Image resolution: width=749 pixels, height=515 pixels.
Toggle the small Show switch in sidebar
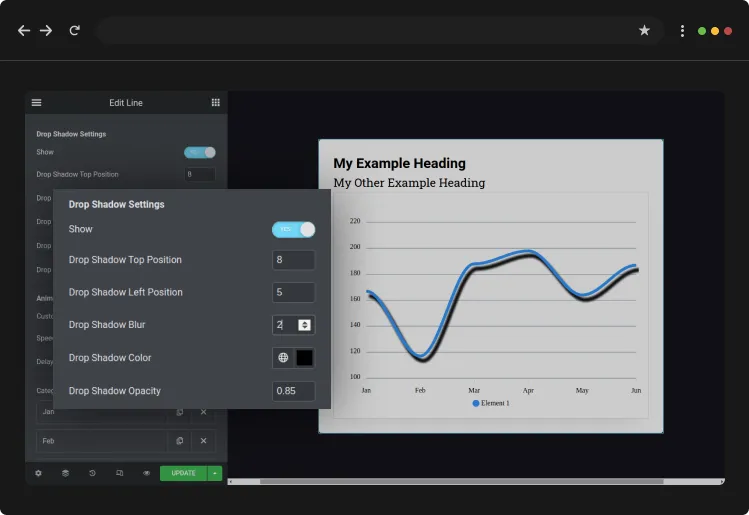tap(200, 152)
